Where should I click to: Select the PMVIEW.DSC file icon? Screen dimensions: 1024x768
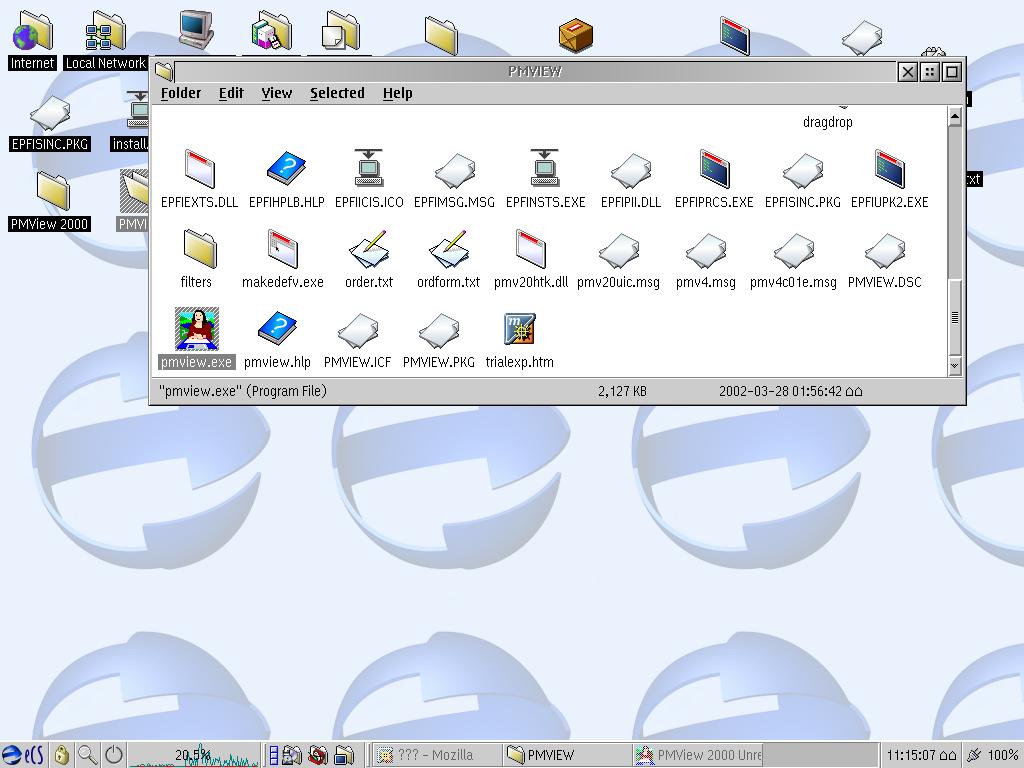(x=885, y=251)
